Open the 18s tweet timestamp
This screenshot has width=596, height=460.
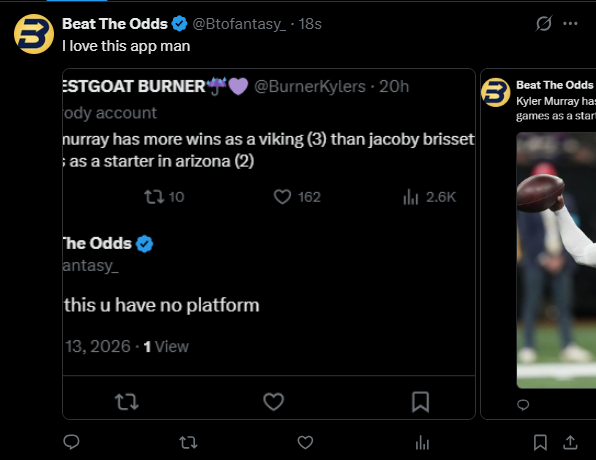(x=310, y=24)
